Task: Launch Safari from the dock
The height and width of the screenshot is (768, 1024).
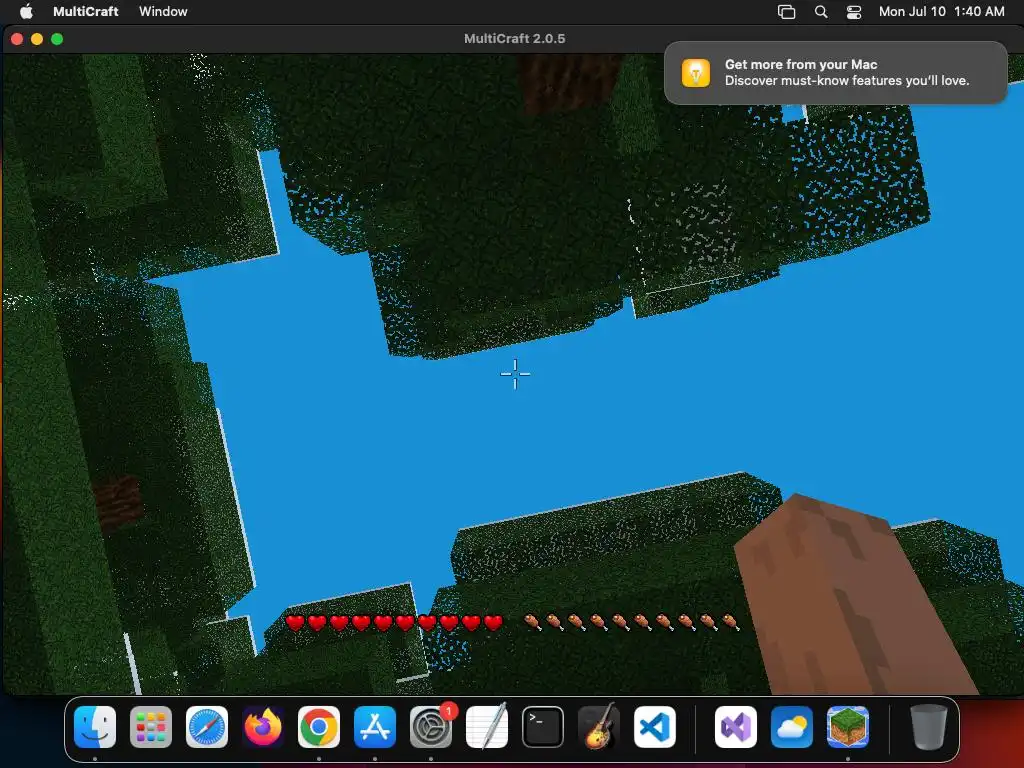Action: 207,727
